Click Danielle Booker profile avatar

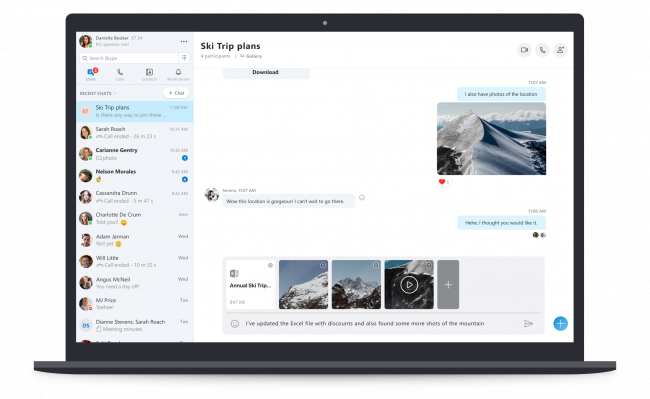pyautogui.click(x=86, y=41)
